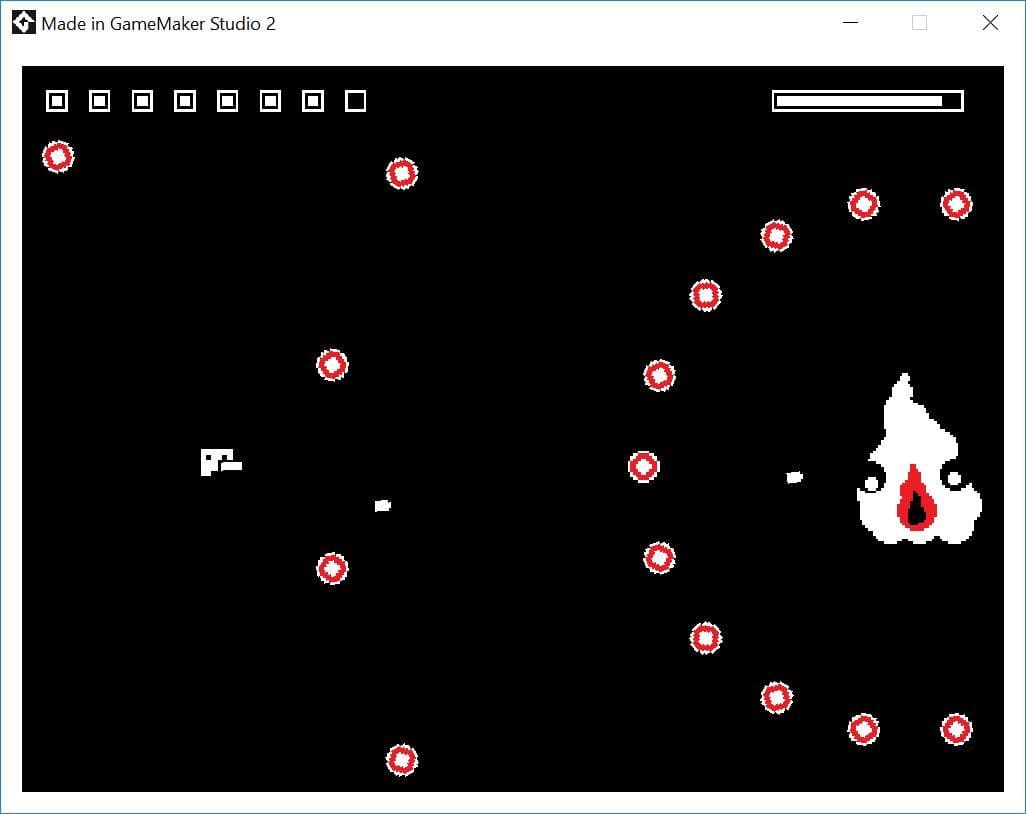Minimize the game window
Image resolution: width=1026 pixels, height=814 pixels.
pyautogui.click(x=851, y=23)
